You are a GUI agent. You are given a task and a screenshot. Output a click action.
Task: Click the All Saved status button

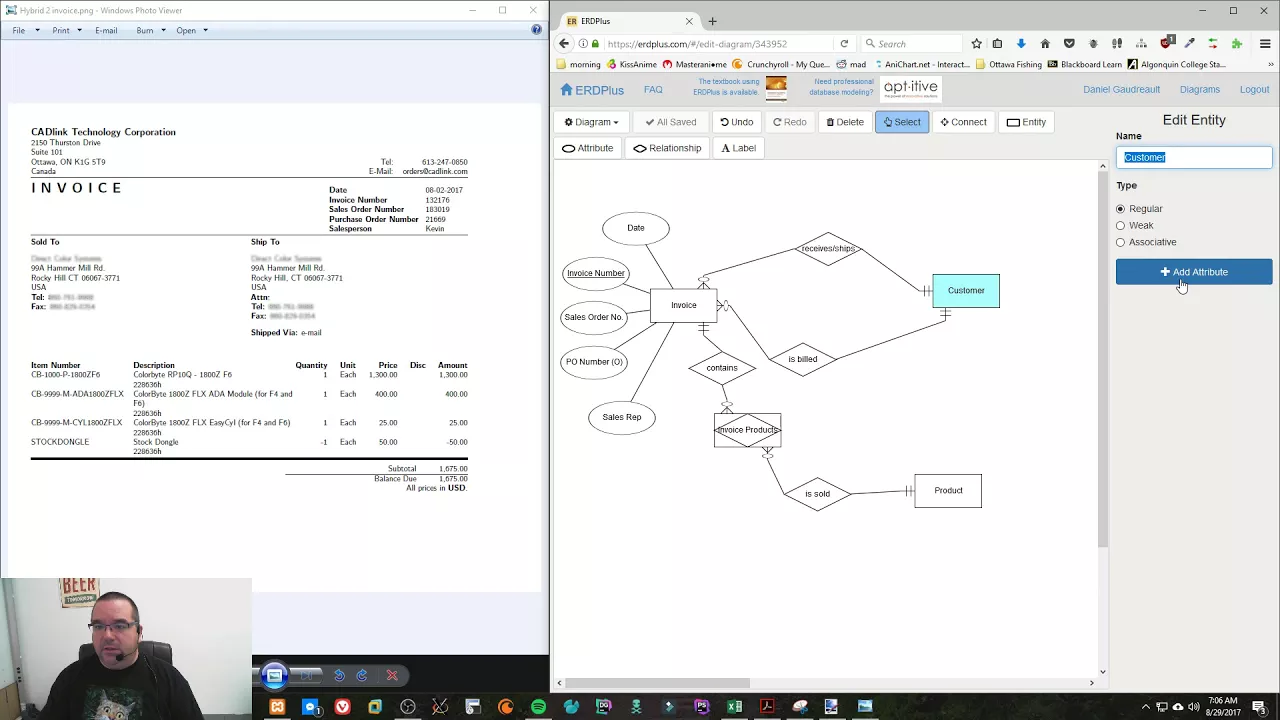[x=671, y=122]
